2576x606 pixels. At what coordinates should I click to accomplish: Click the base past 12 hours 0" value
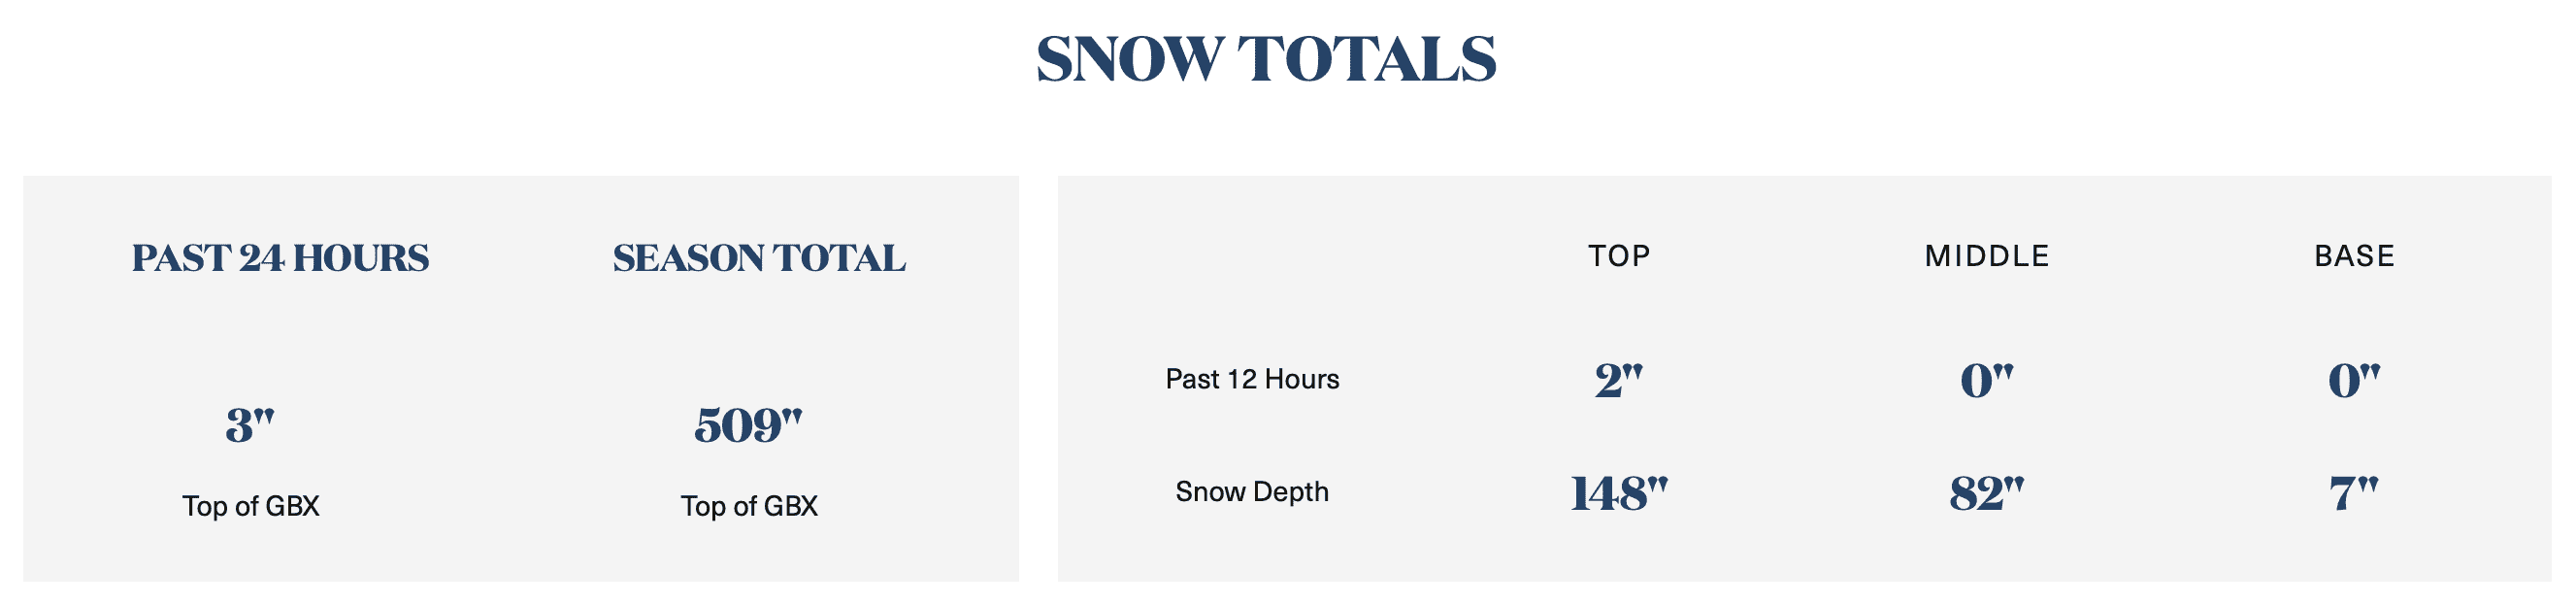pyautogui.click(x=2354, y=380)
